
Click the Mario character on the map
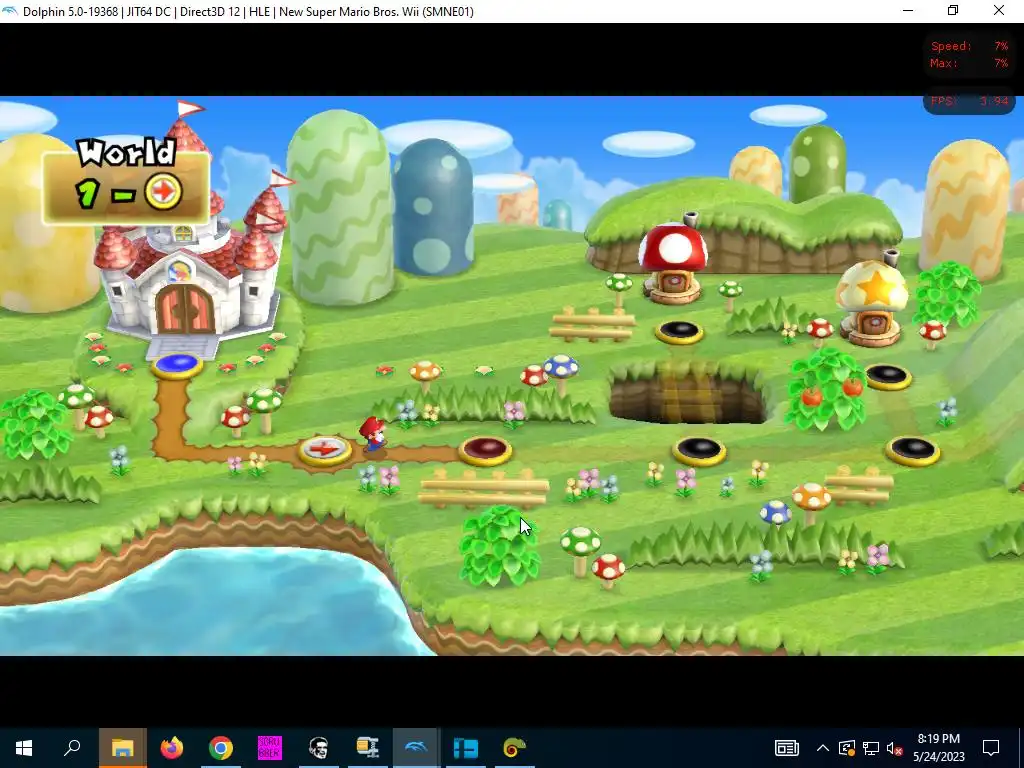coord(373,434)
